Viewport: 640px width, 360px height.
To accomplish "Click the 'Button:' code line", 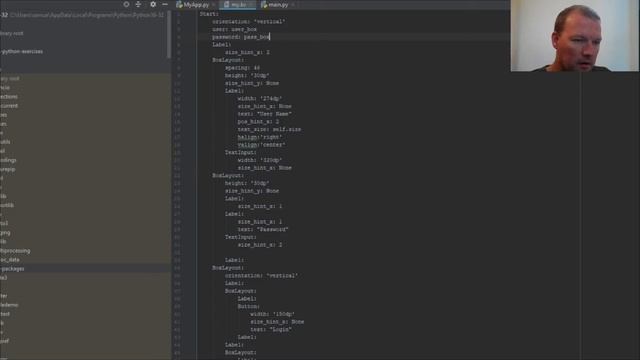I will (249, 306).
